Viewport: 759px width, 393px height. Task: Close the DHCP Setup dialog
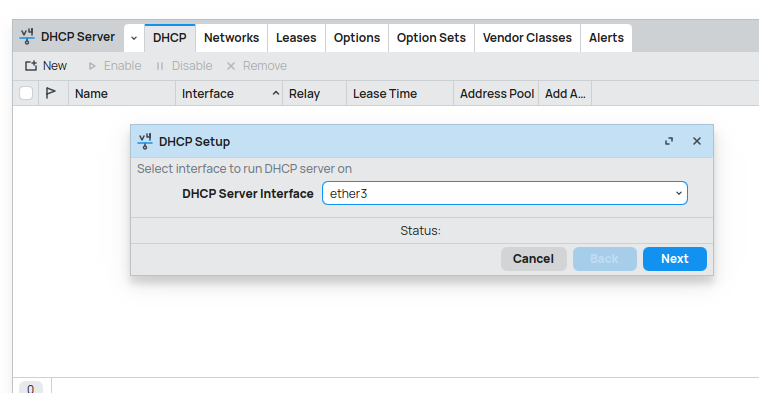coord(697,141)
